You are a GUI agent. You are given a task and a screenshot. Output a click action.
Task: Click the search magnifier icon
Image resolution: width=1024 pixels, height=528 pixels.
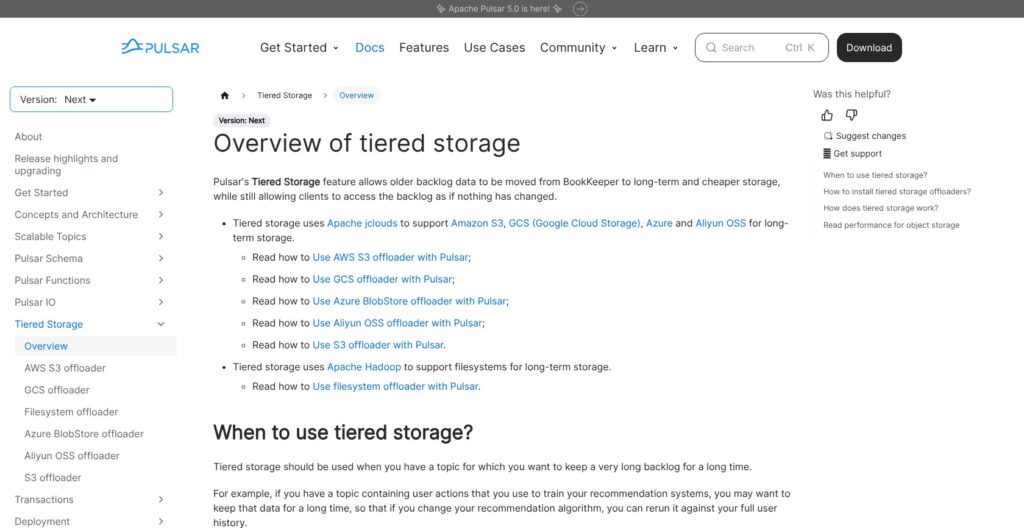[711, 48]
